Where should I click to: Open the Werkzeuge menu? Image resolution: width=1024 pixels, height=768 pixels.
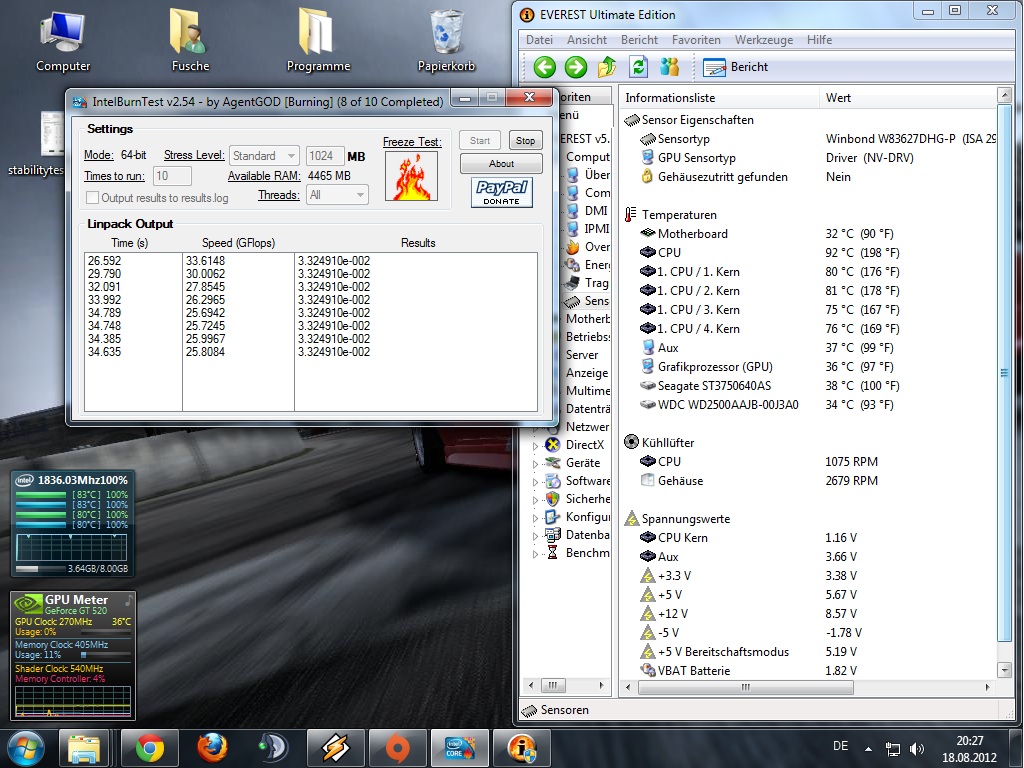[x=764, y=40]
